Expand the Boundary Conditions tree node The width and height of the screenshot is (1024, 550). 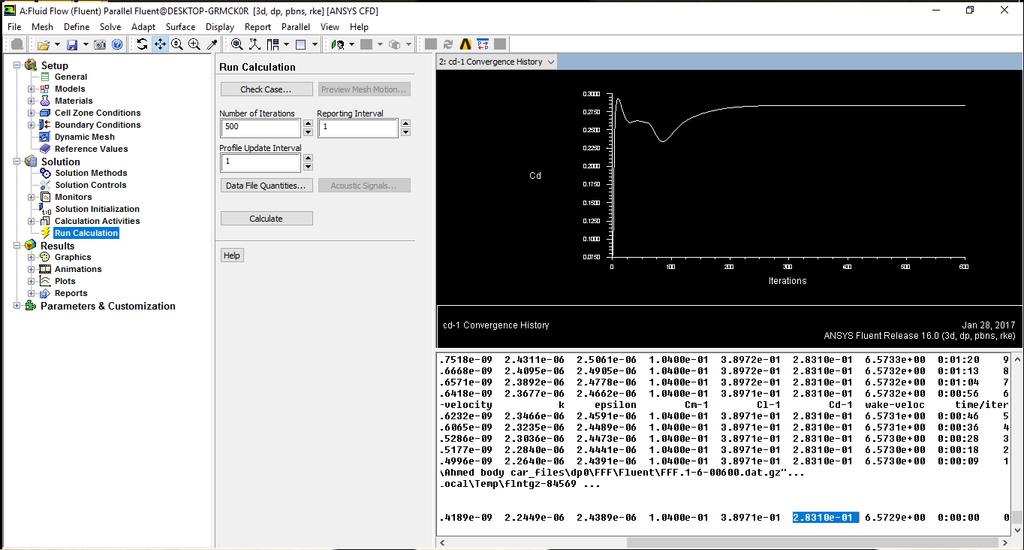pos(31,125)
